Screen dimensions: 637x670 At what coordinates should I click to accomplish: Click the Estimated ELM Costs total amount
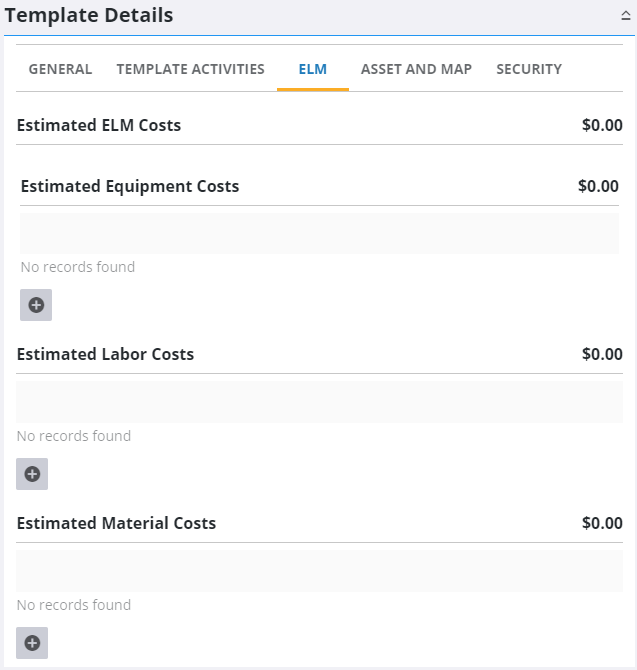tap(602, 125)
